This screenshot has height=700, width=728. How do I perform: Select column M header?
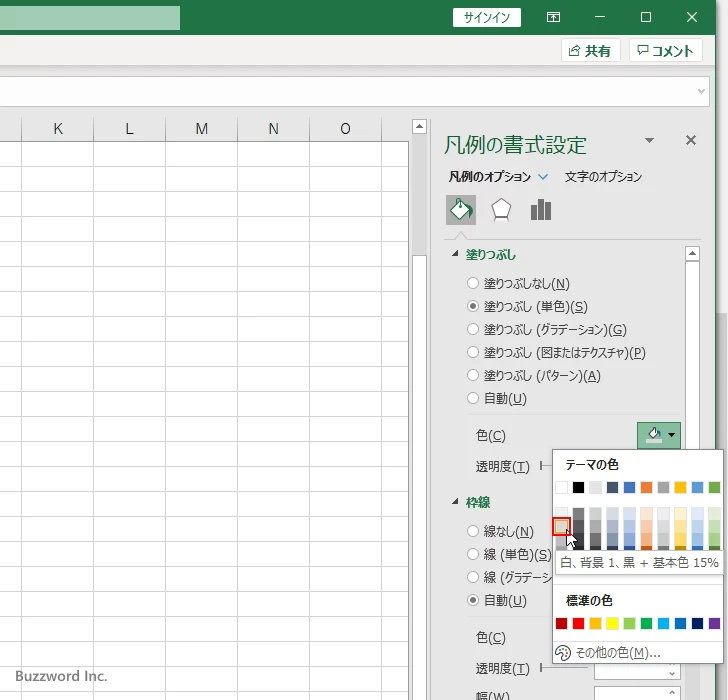click(202, 129)
